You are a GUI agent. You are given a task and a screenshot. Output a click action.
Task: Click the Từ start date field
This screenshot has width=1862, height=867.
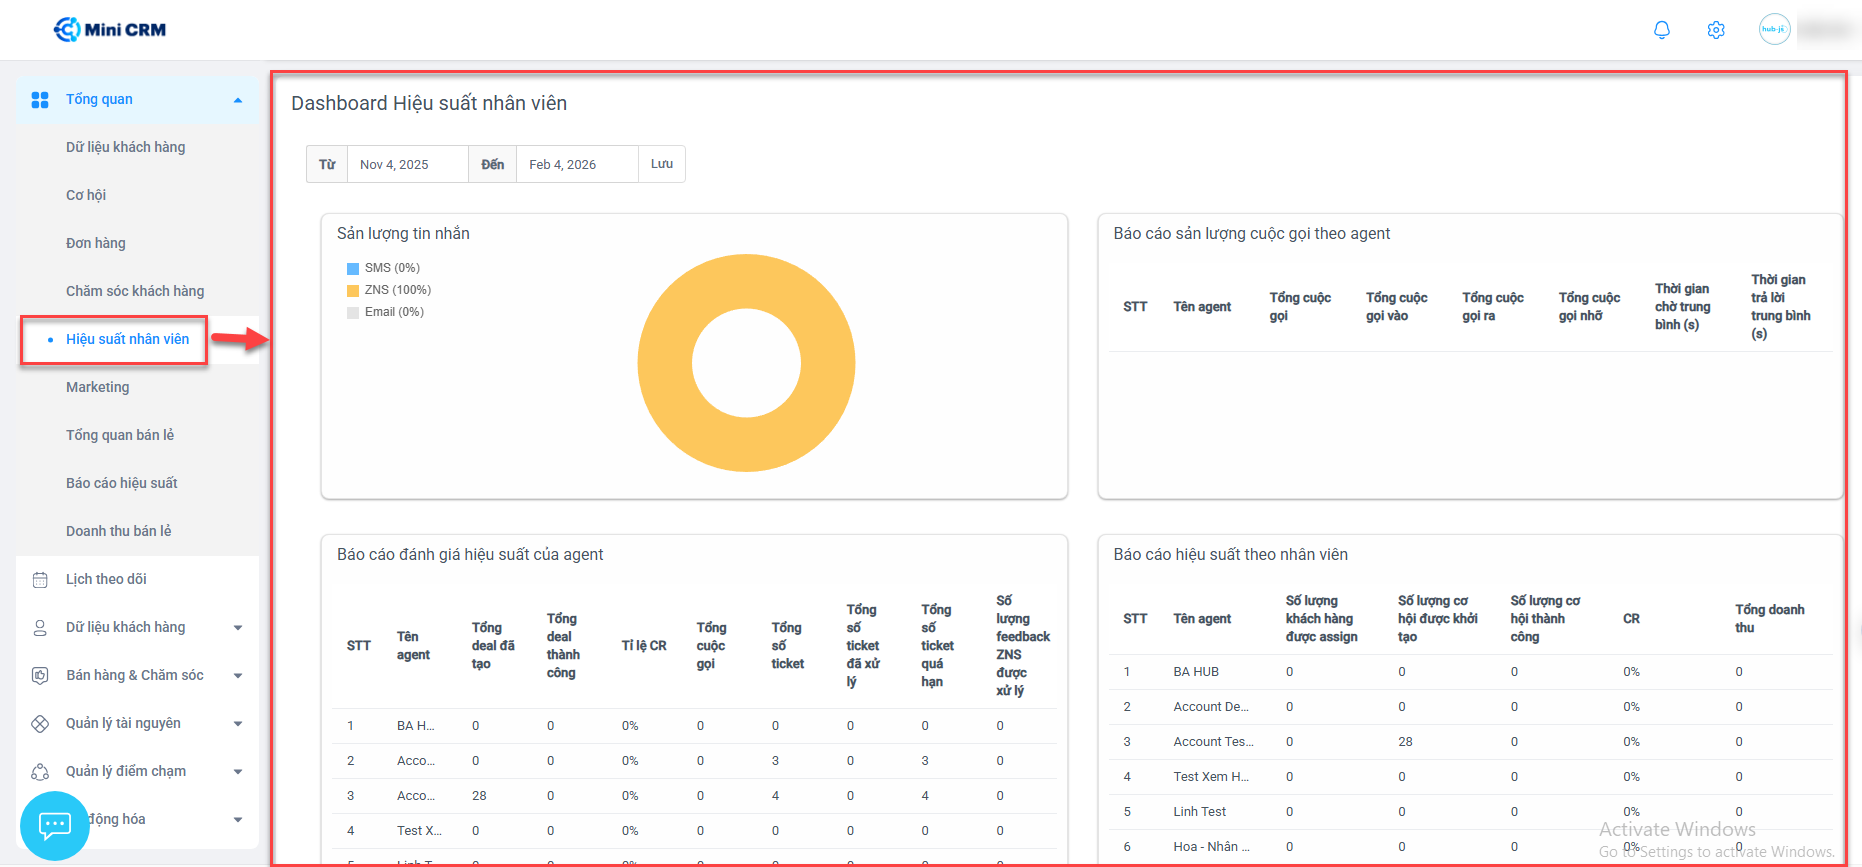pos(406,164)
